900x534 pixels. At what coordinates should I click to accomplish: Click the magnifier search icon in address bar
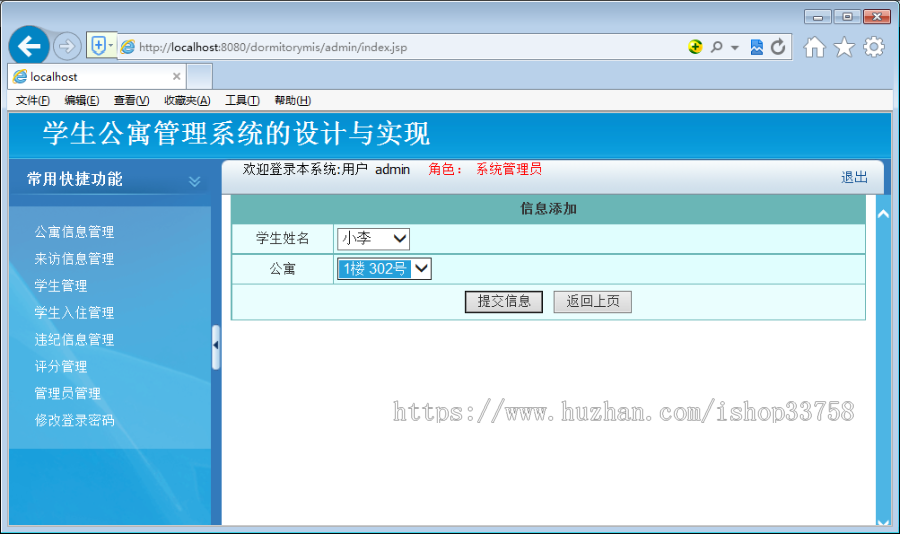point(716,47)
